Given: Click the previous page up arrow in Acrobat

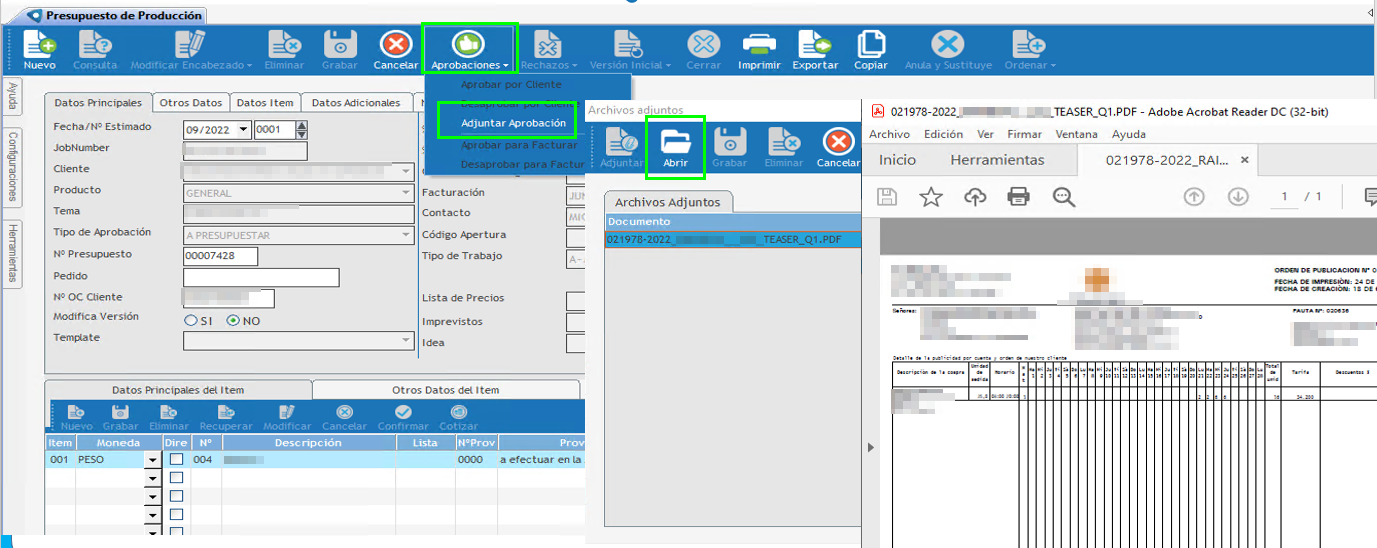Looking at the screenshot, I should (x=1193, y=196).
